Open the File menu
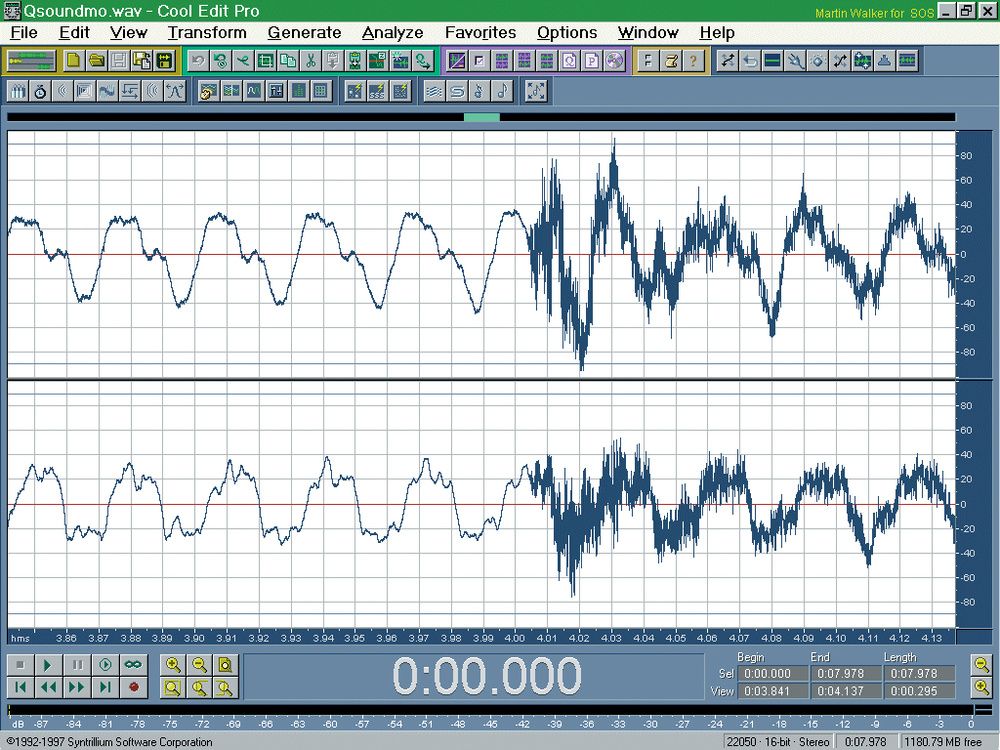1000x750 pixels. (24, 33)
